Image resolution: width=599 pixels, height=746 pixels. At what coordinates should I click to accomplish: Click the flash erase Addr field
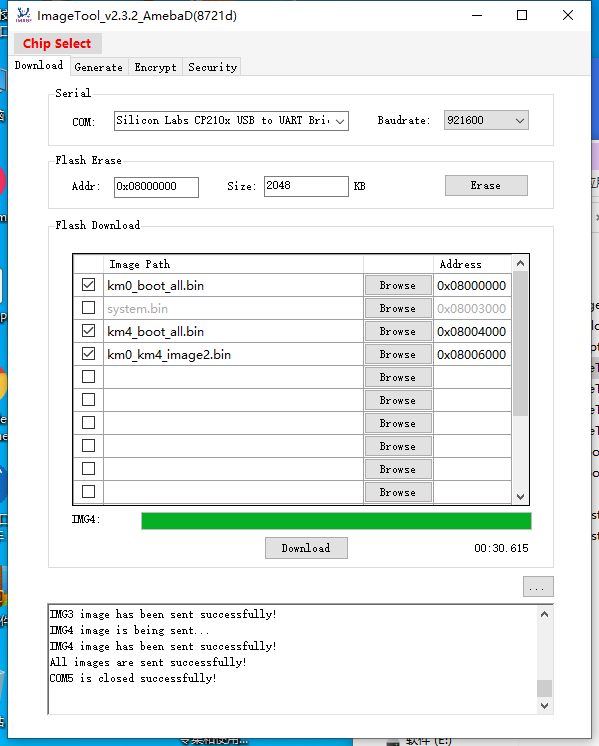(x=156, y=187)
